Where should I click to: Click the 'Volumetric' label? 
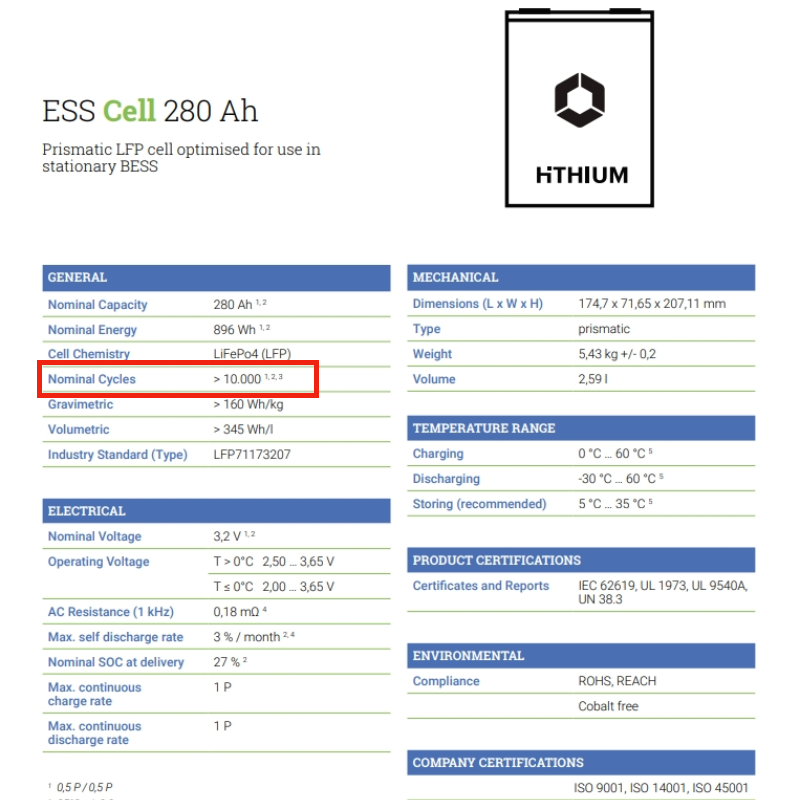coord(79,429)
